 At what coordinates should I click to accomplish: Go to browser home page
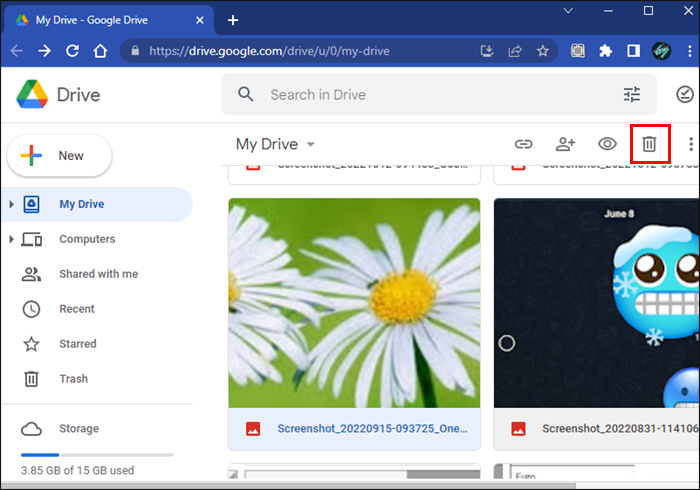click(x=101, y=50)
